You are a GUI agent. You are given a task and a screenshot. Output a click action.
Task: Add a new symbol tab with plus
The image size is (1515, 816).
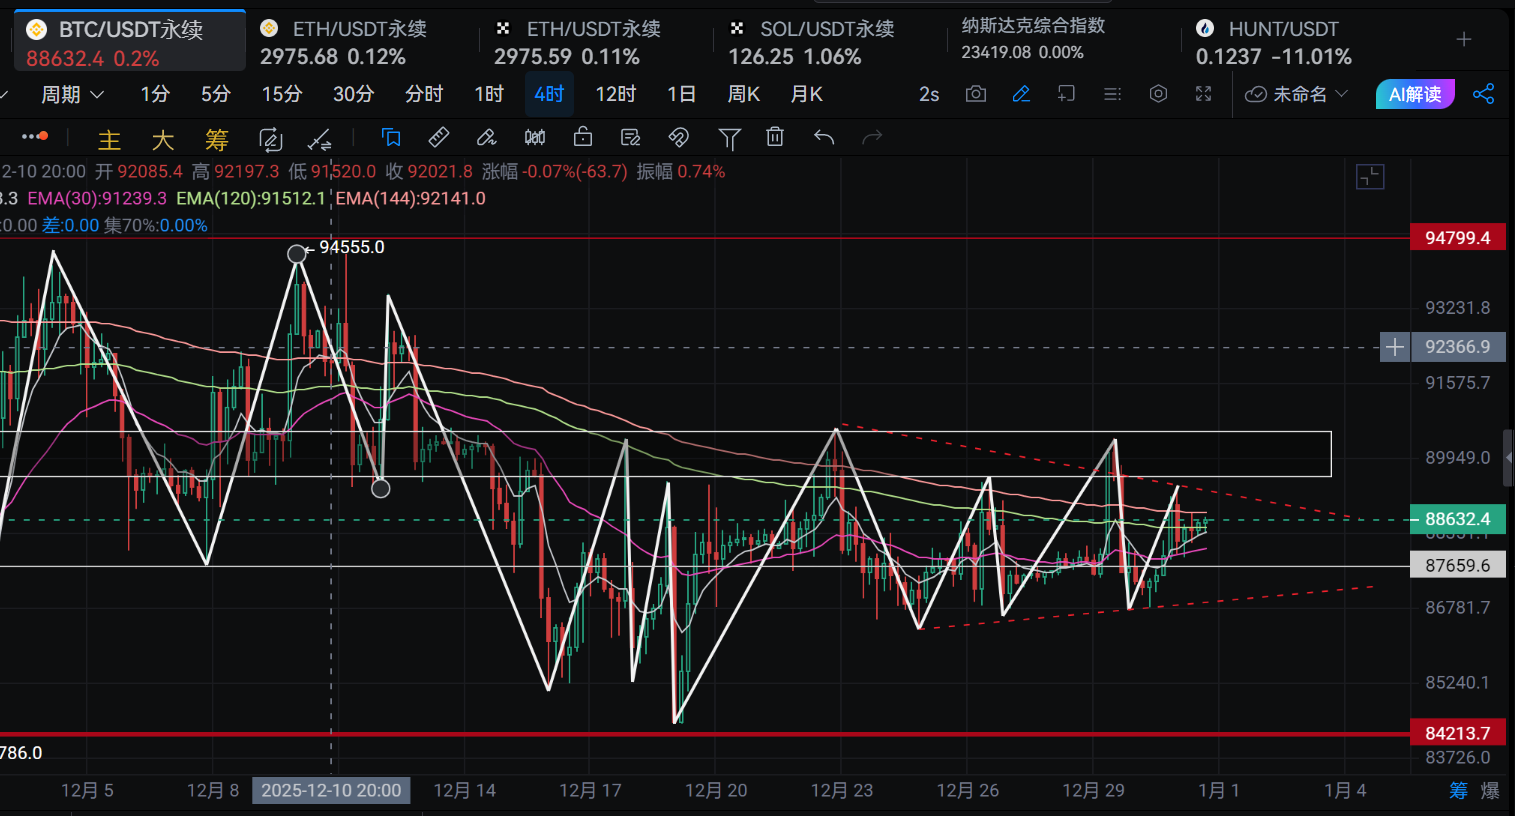1464,40
